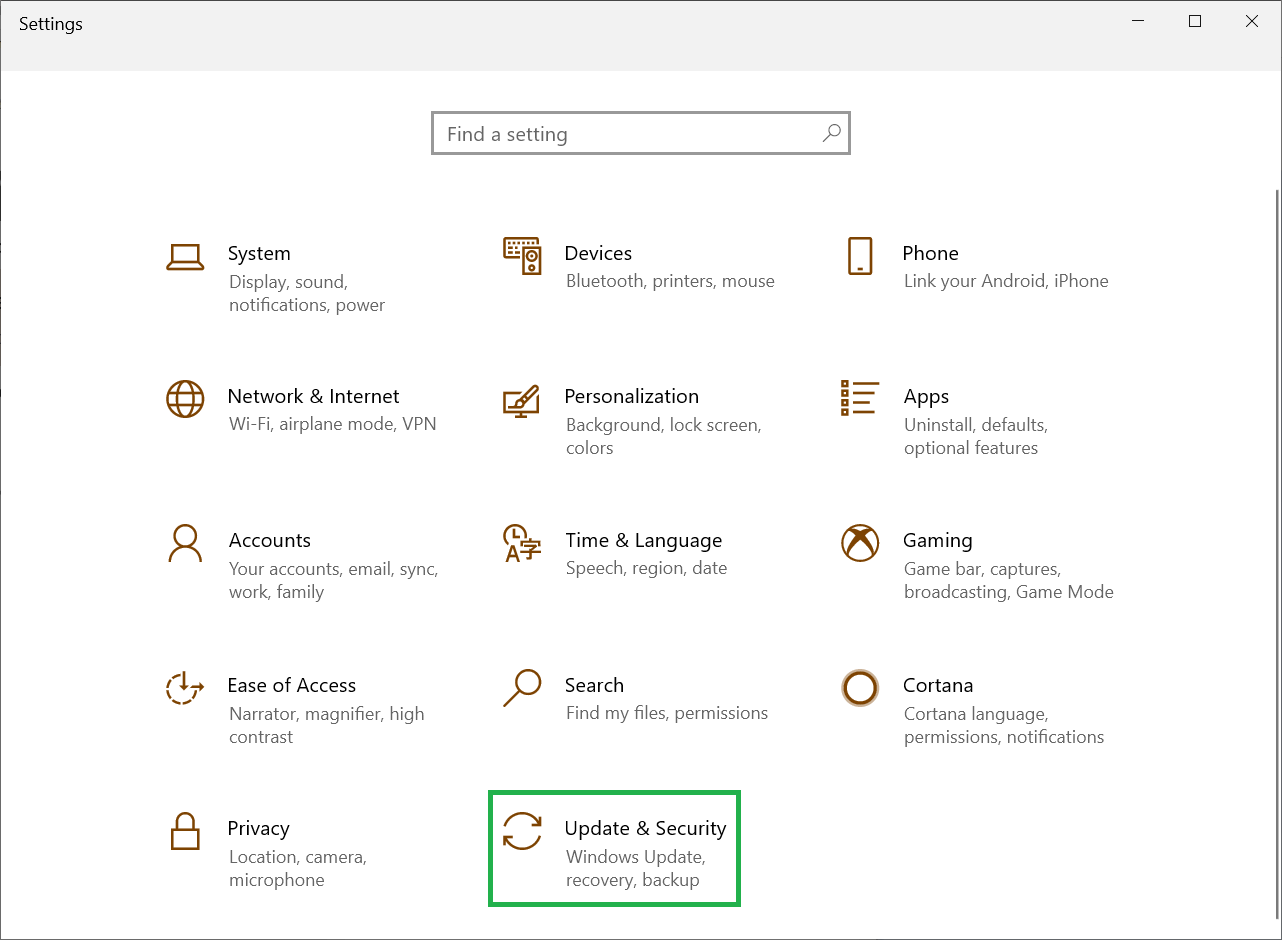1282x940 pixels.
Task: Click the Phone heading
Action: (930, 253)
